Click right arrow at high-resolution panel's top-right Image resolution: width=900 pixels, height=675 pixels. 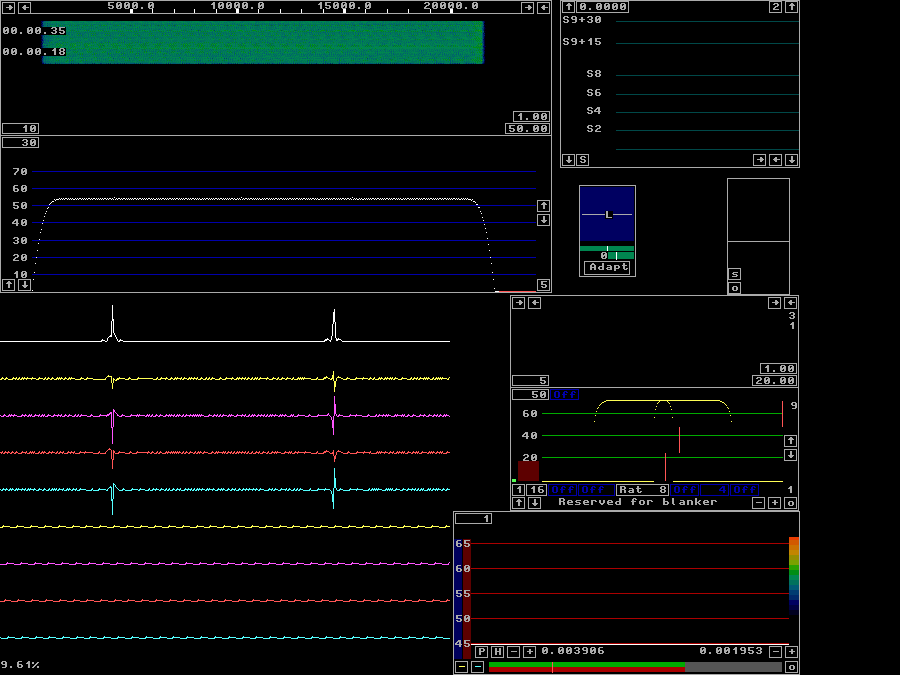pos(774,302)
